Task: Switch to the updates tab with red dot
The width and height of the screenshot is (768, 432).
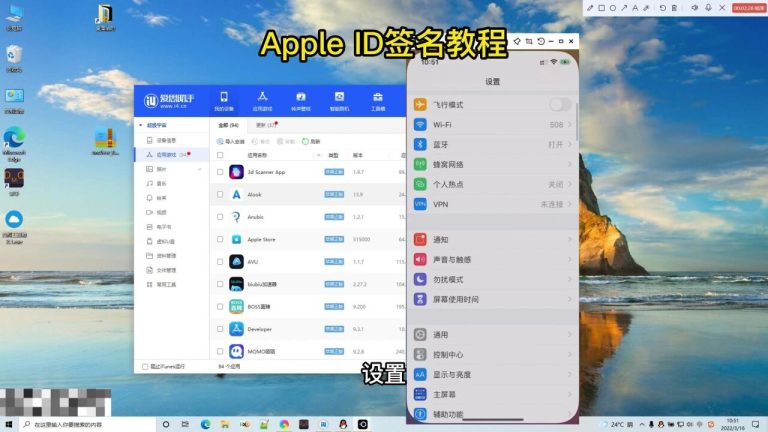Action: point(267,125)
